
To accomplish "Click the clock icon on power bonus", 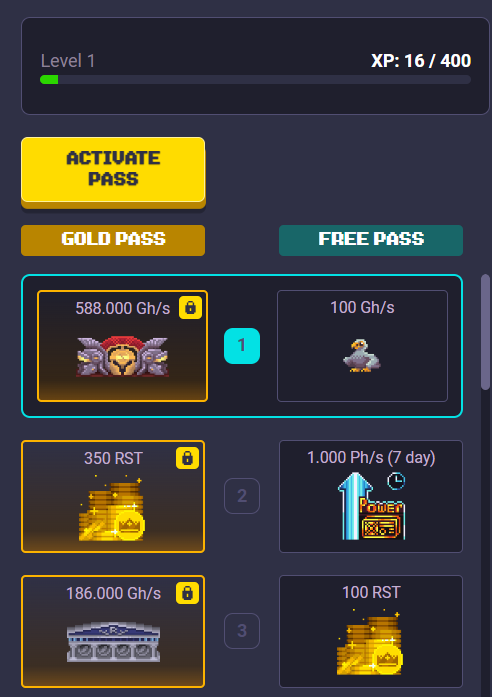I will pos(396,481).
